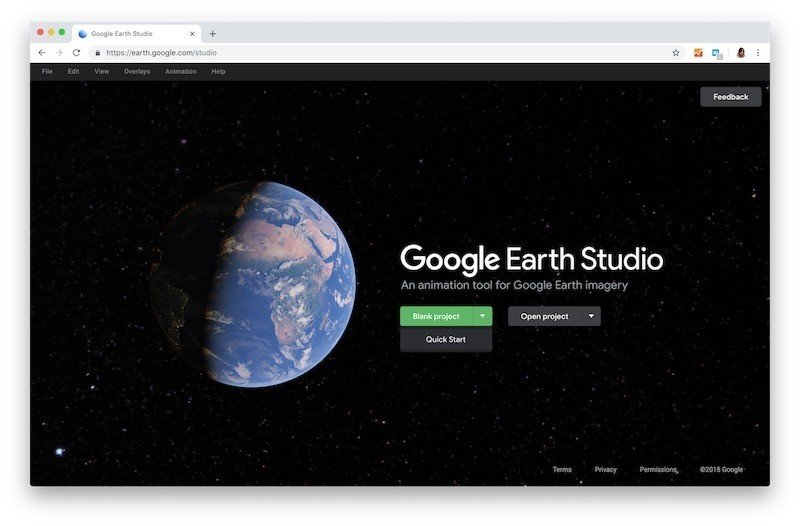Open the Terms link
This screenshot has height=526, width=800.
pyautogui.click(x=562, y=469)
